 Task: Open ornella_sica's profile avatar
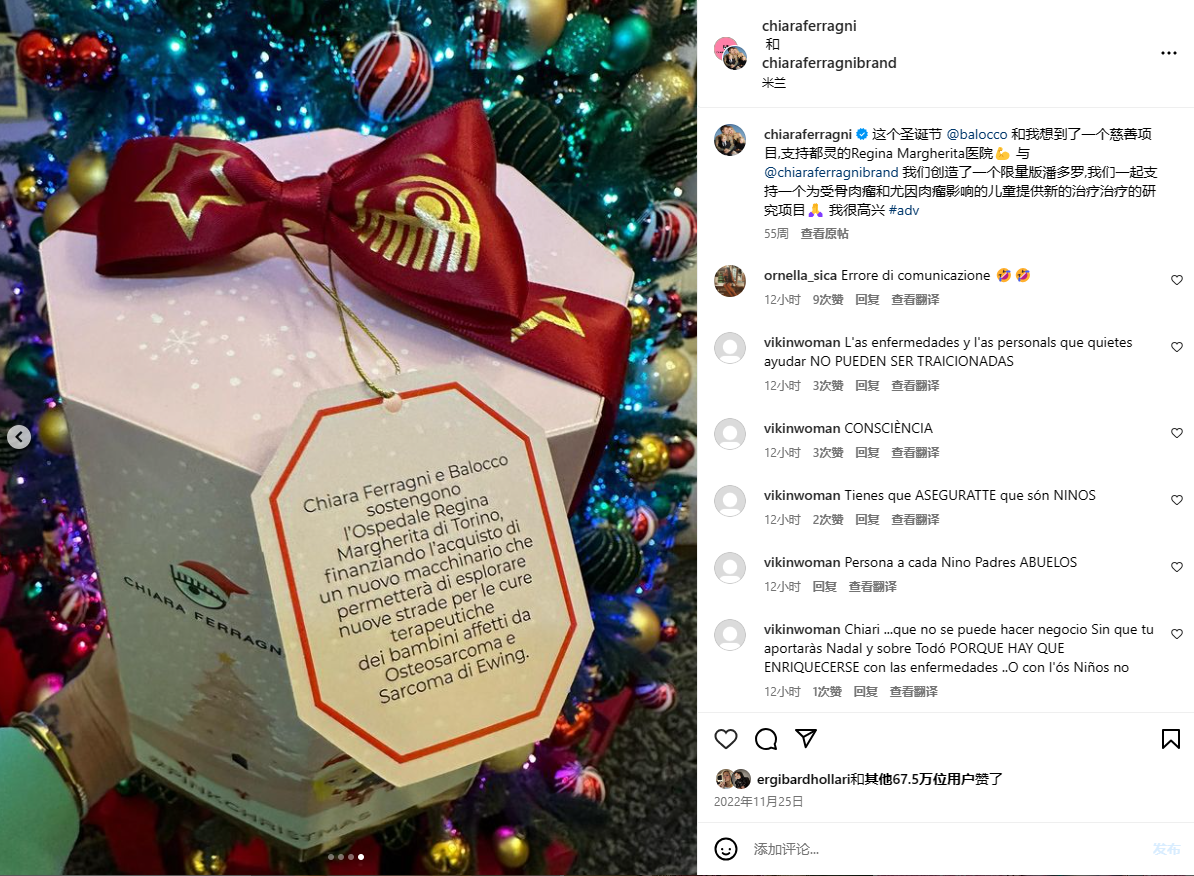point(729,281)
